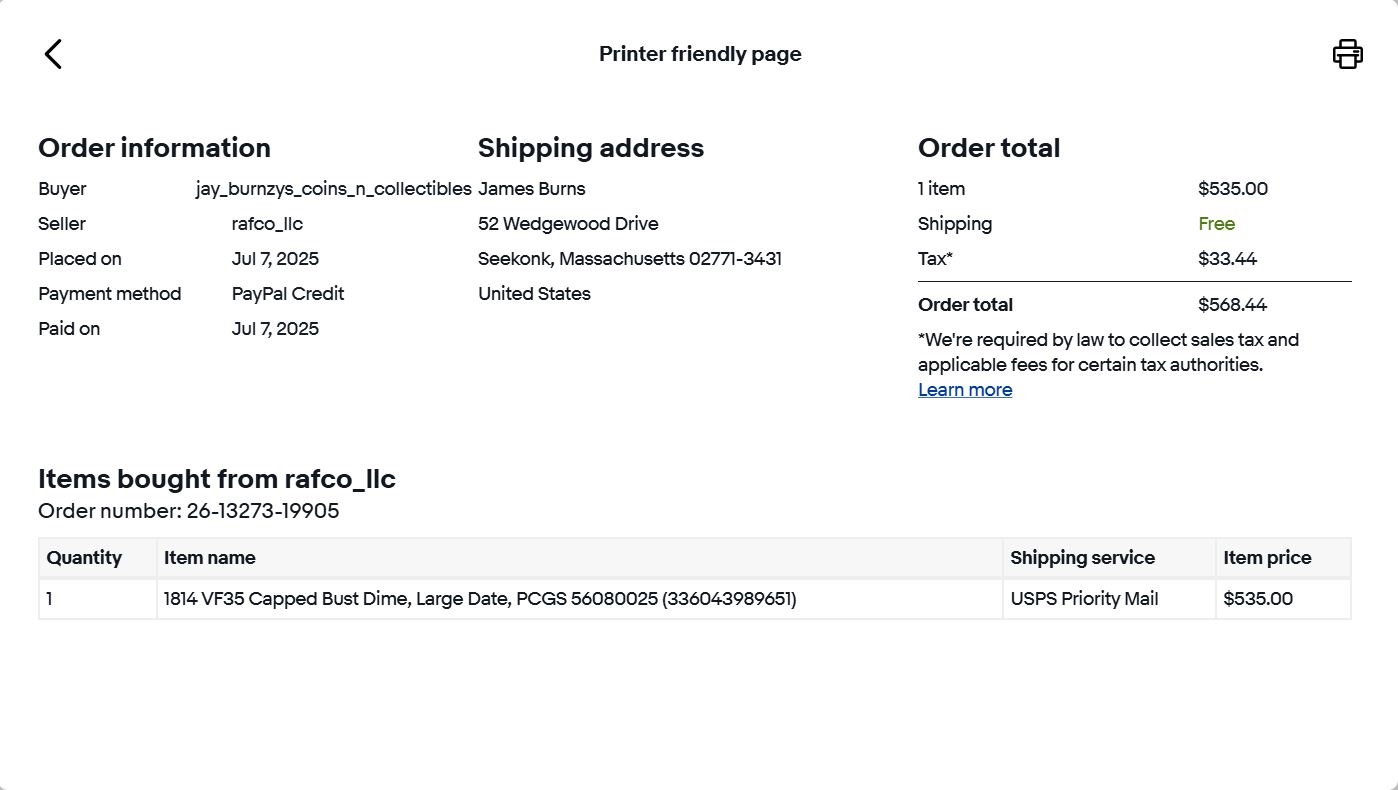This screenshot has width=1398, height=790.
Task: Click the printer icon
Action: 1347,54
